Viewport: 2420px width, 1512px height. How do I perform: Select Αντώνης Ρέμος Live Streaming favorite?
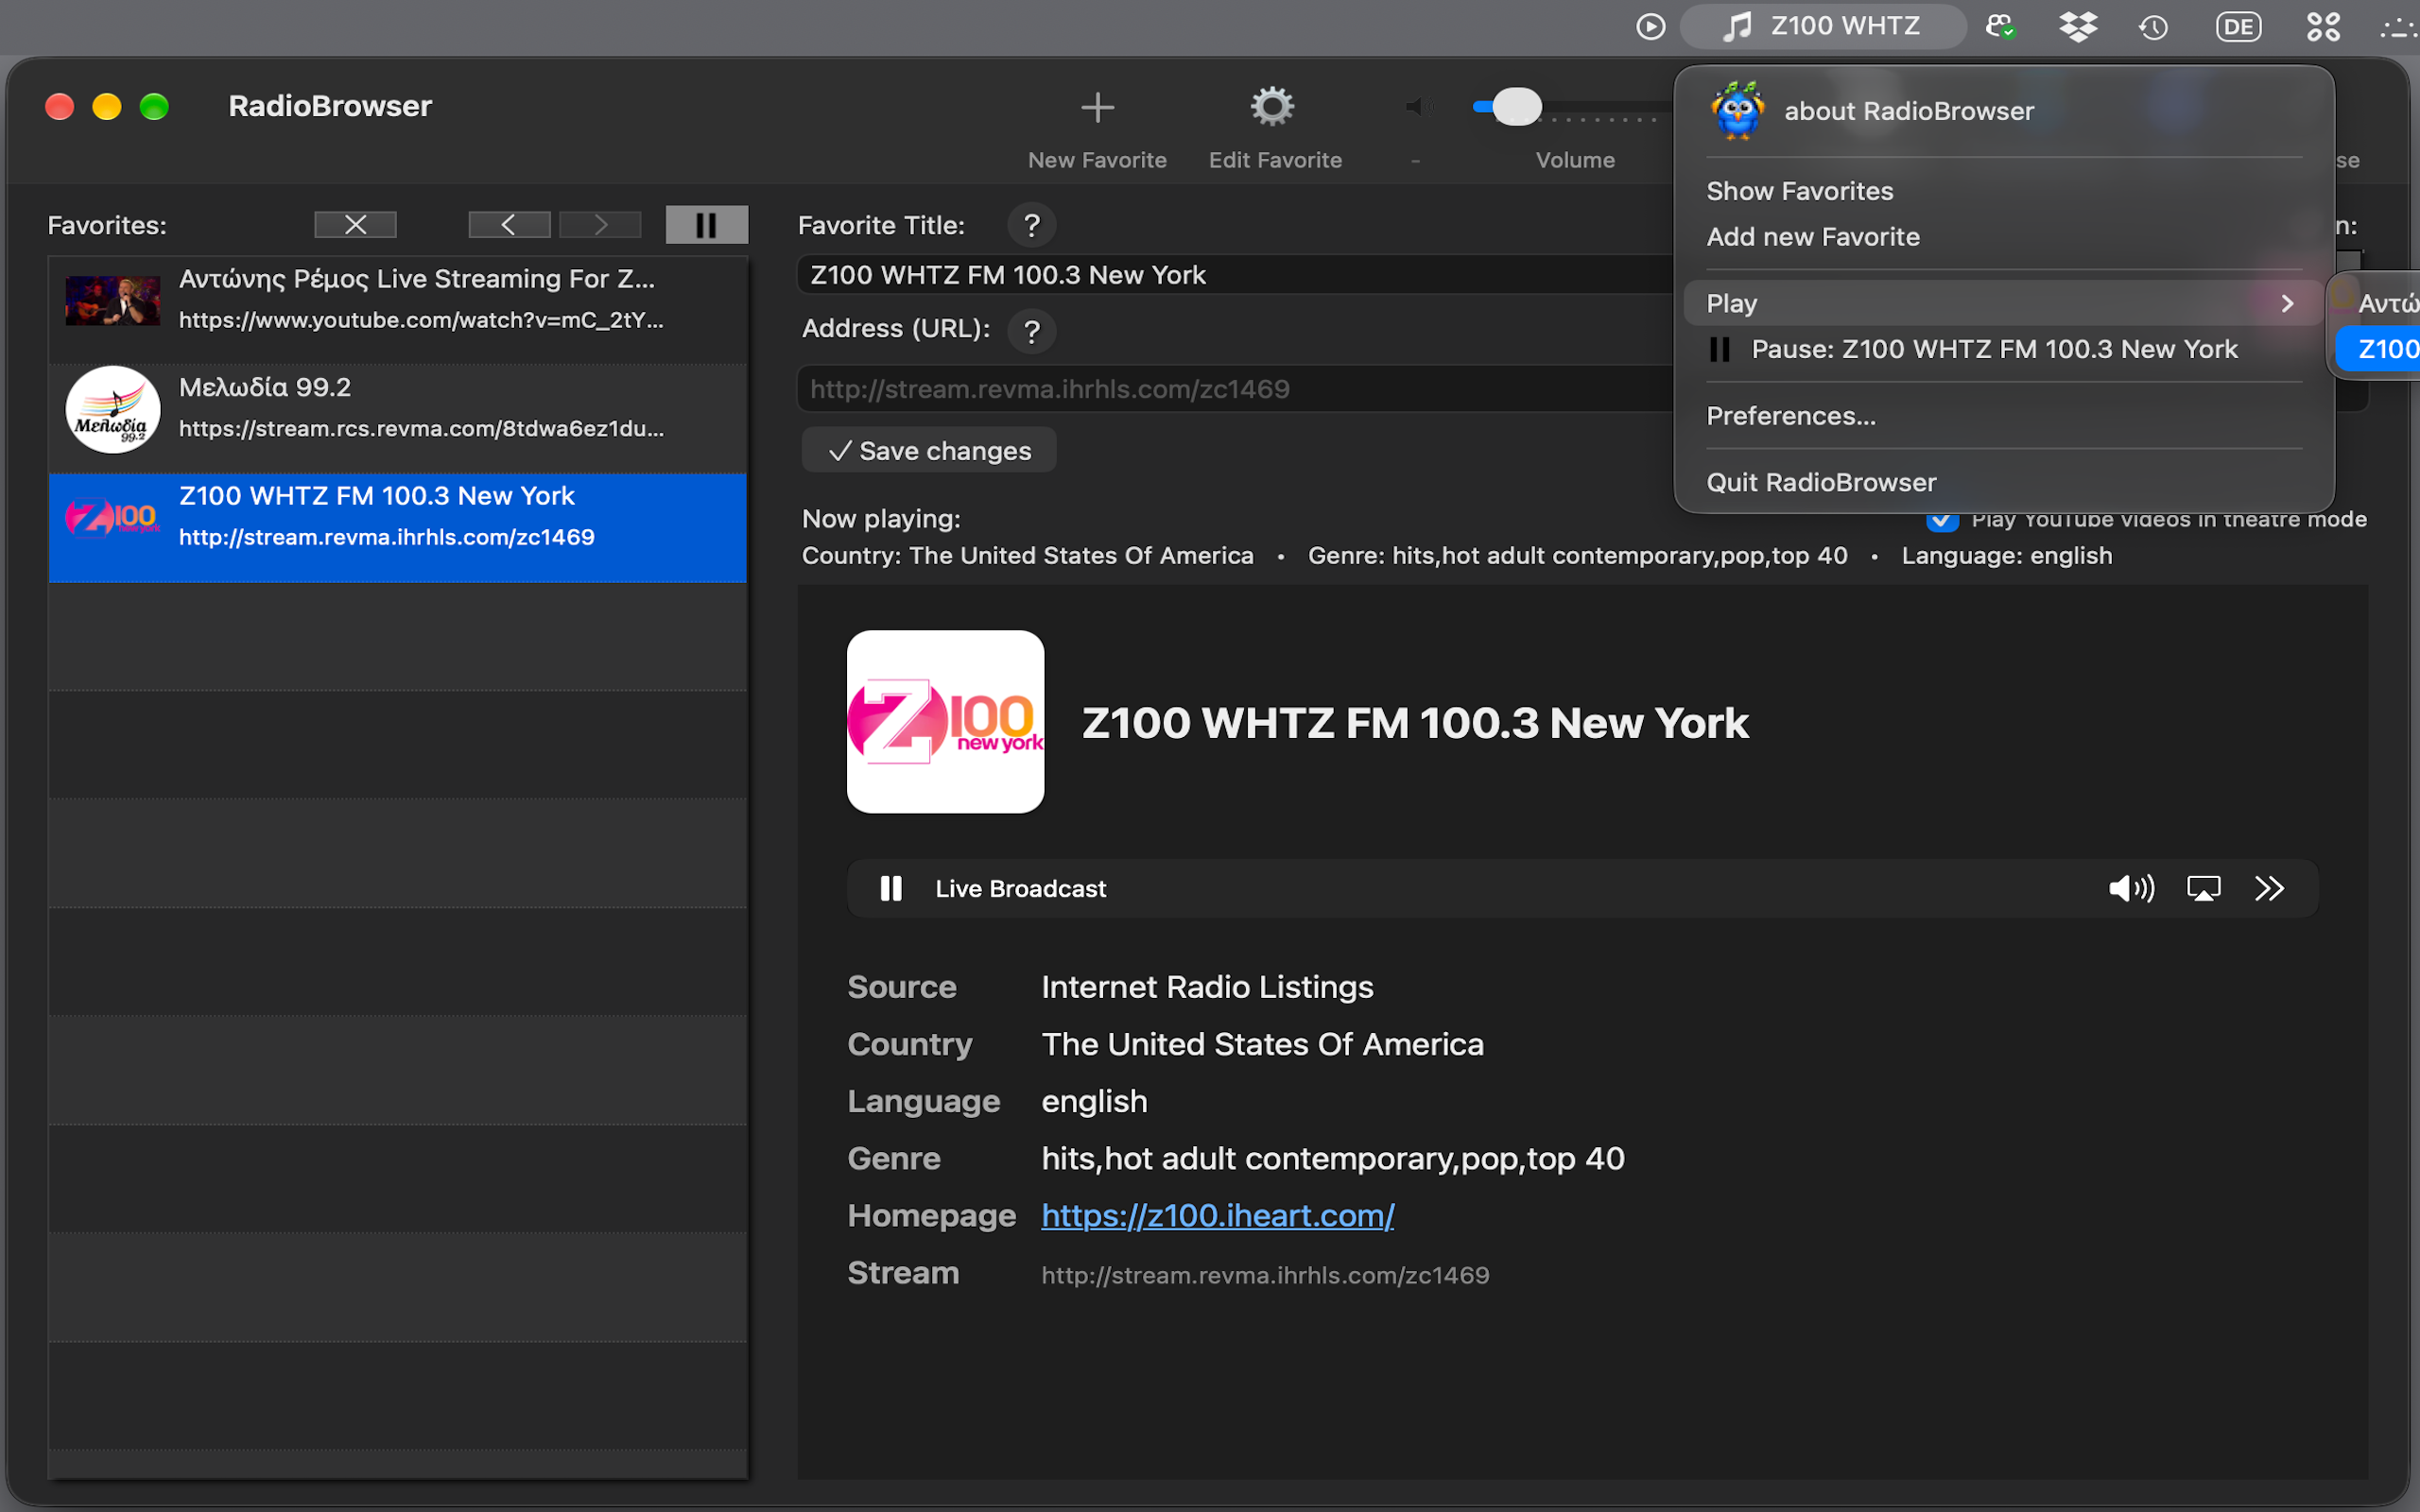(x=397, y=310)
